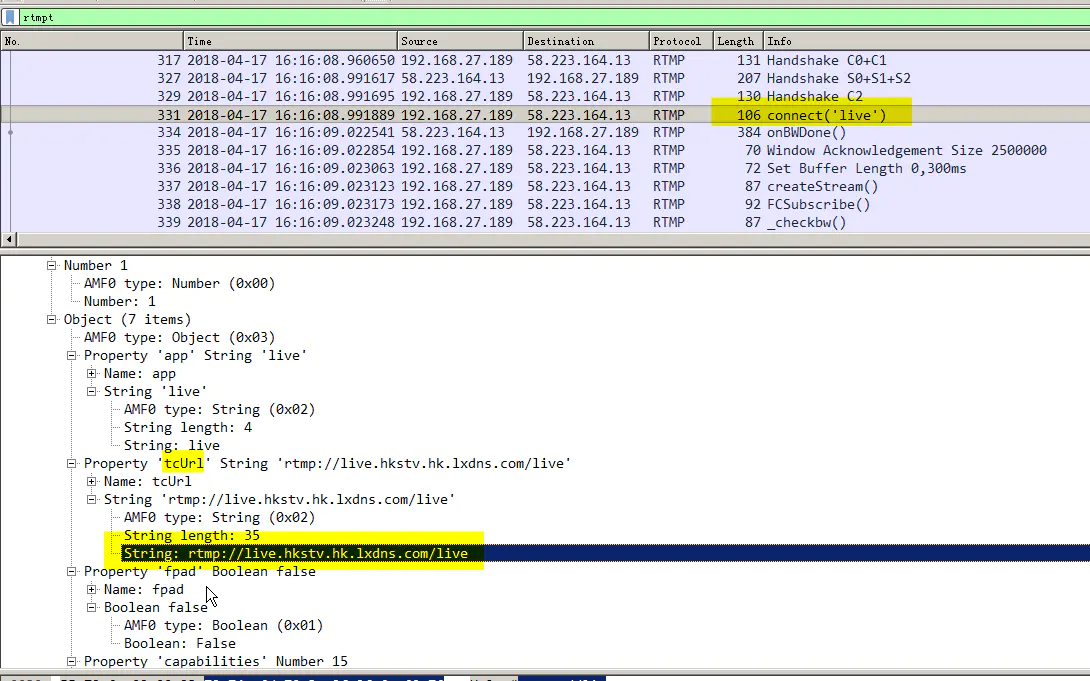The image size is (1090, 681).
Task: Select the FCSubscribe() packet 338
Action: tap(500, 204)
